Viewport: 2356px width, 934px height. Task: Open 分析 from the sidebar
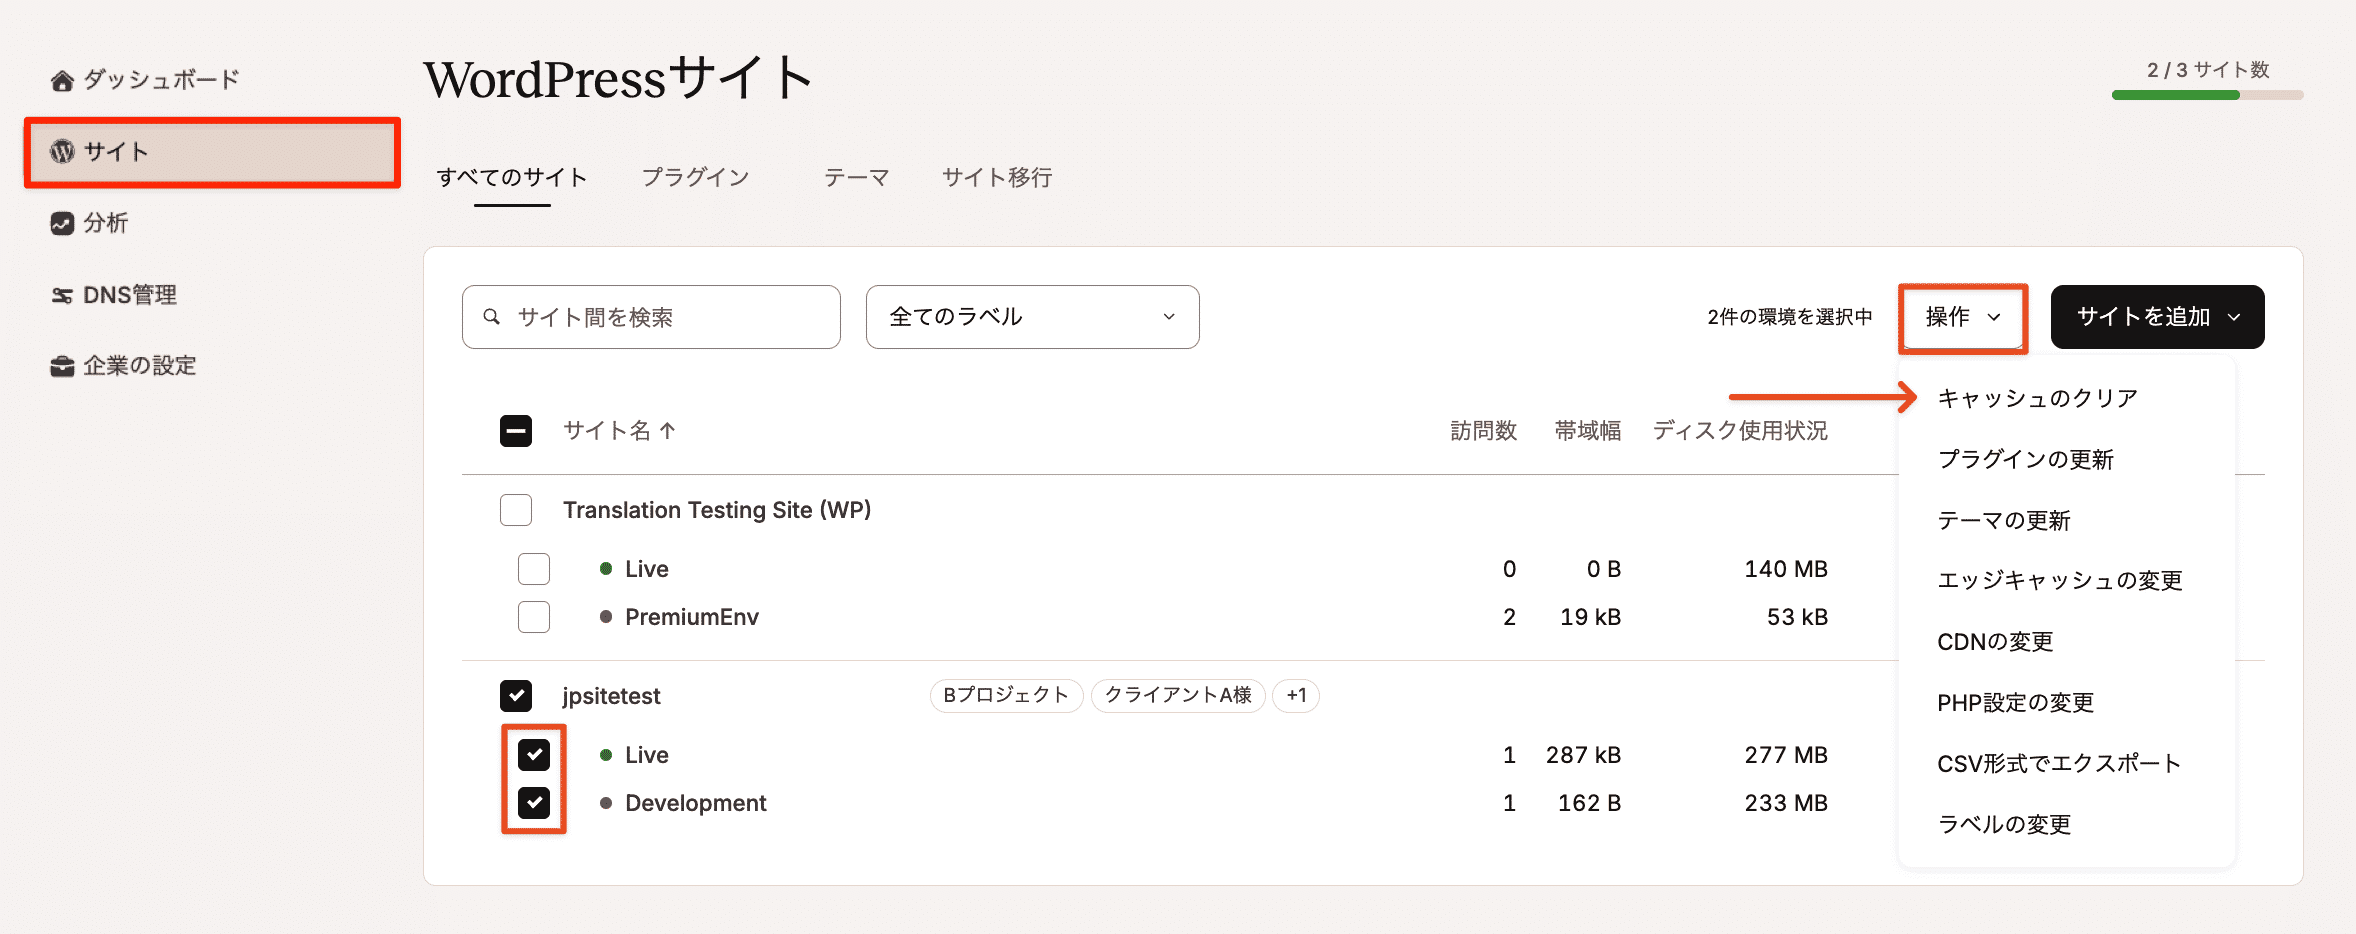coord(62,223)
